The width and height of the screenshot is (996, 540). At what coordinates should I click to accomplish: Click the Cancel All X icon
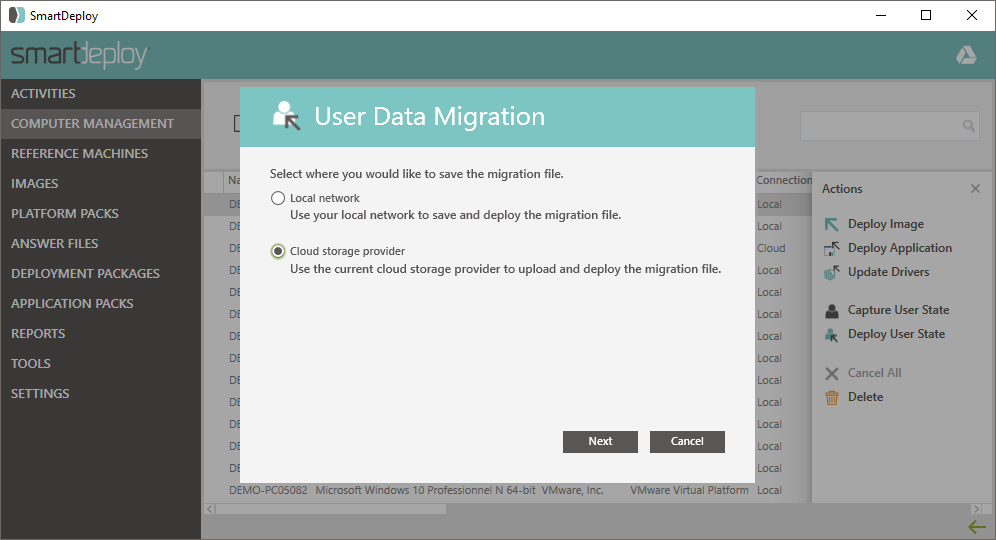click(831, 374)
